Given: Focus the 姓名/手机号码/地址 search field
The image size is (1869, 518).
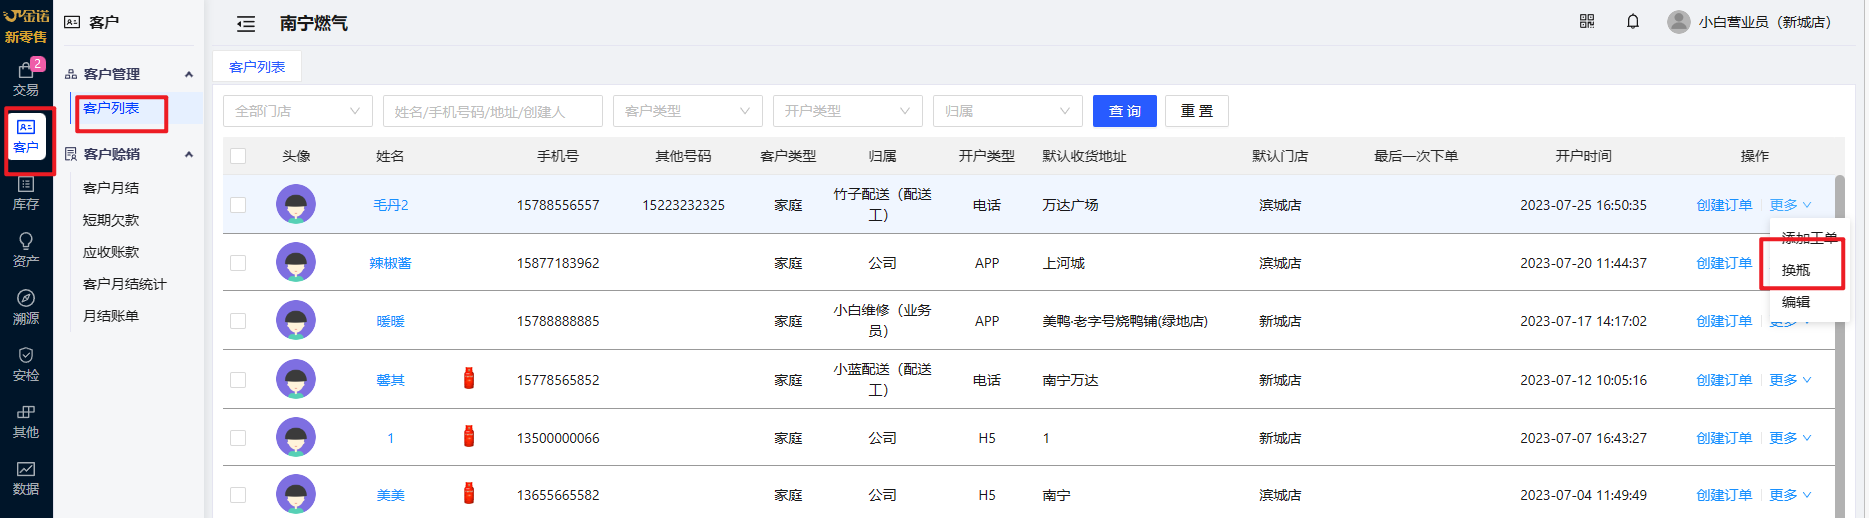Looking at the screenshot, I should [493, 111].
